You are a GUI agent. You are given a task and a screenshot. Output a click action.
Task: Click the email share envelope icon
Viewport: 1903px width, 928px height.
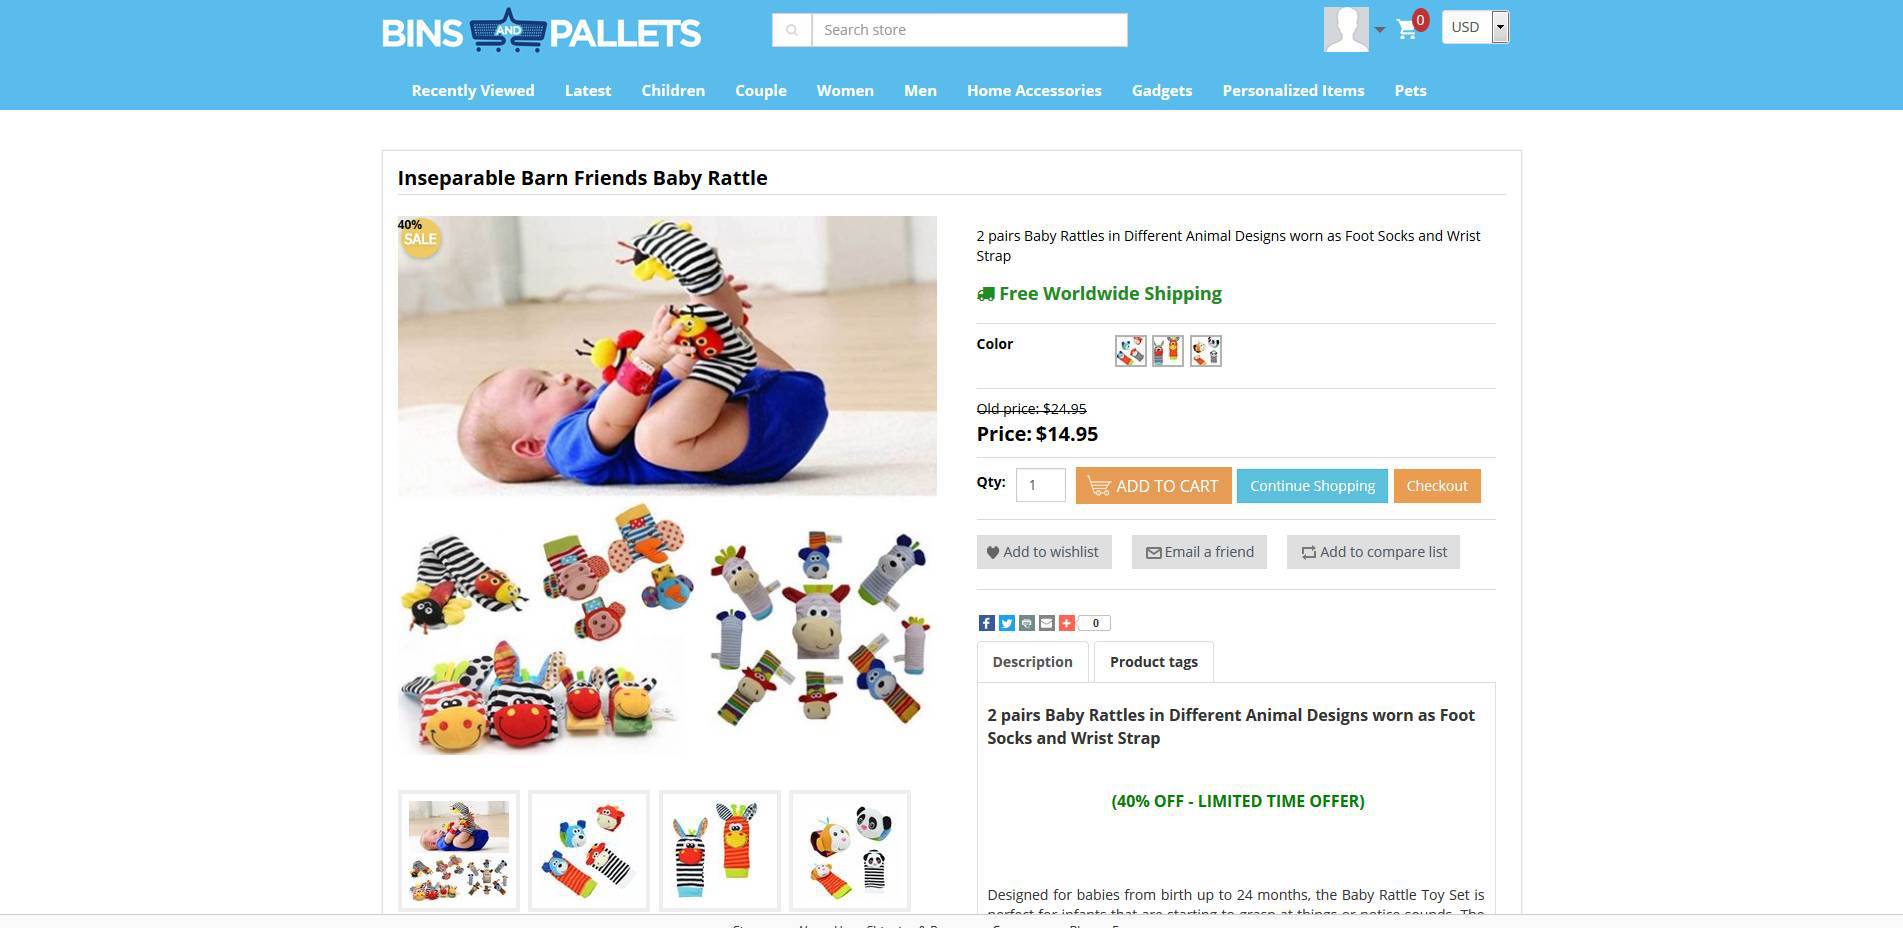(1046, 623)
